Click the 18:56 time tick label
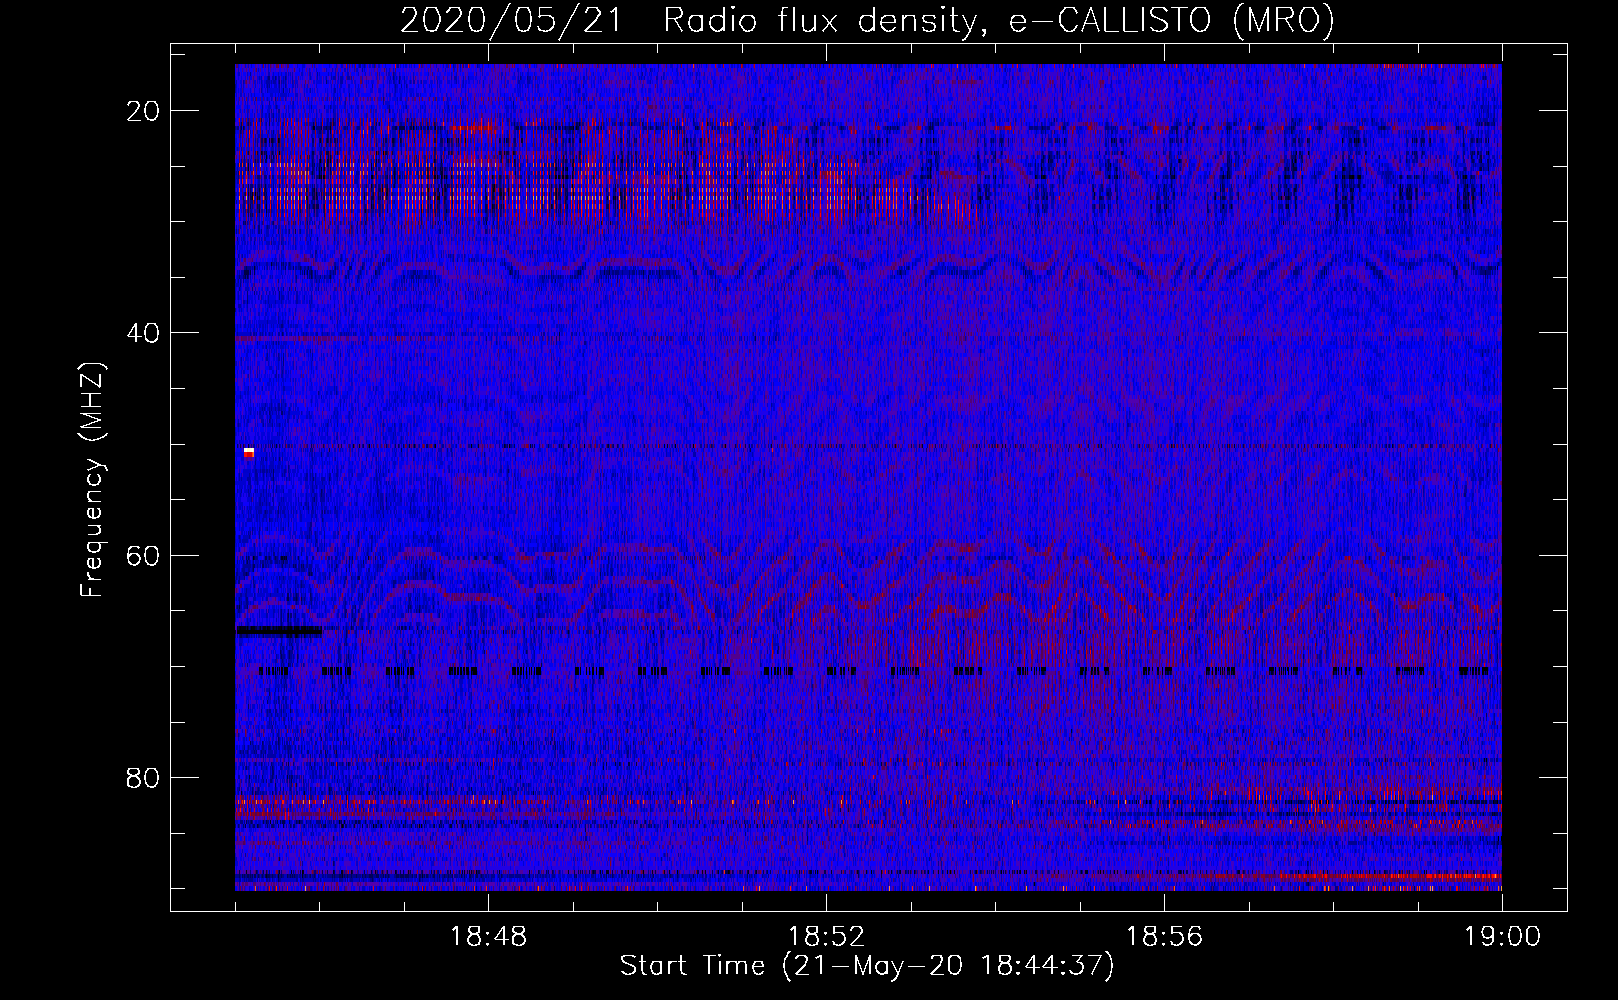1618x1000 pixels. pos(1164,936)
